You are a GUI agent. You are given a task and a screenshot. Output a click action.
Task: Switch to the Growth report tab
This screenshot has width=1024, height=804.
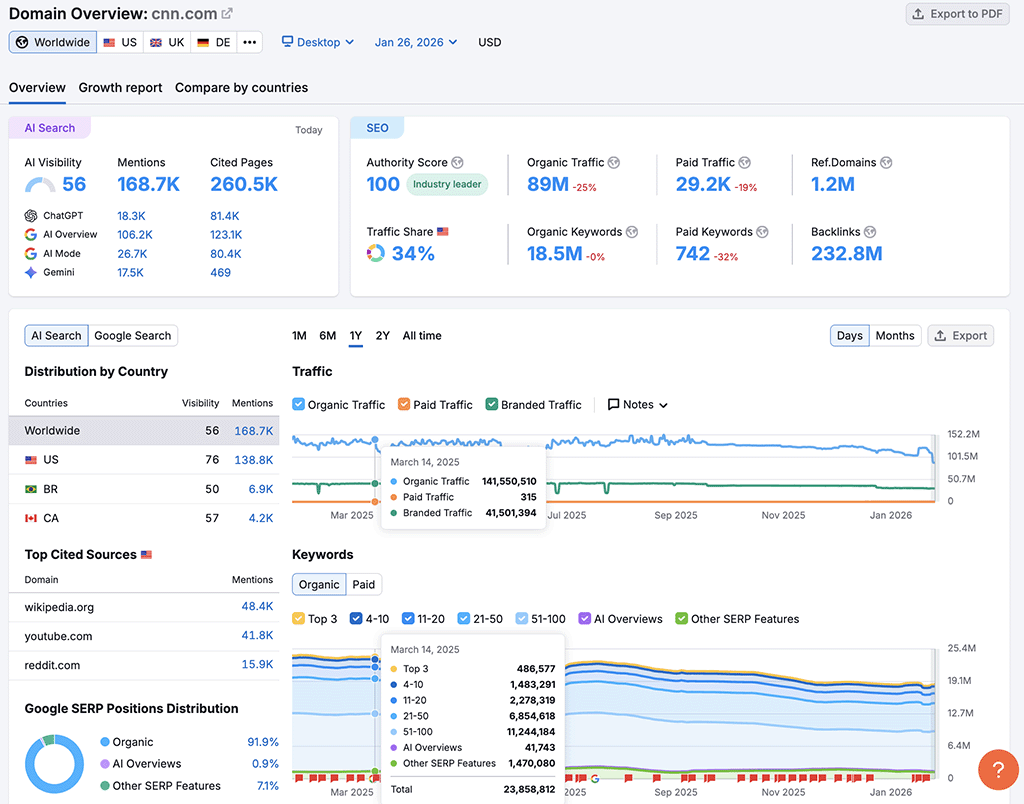click(x=120, y=87)
